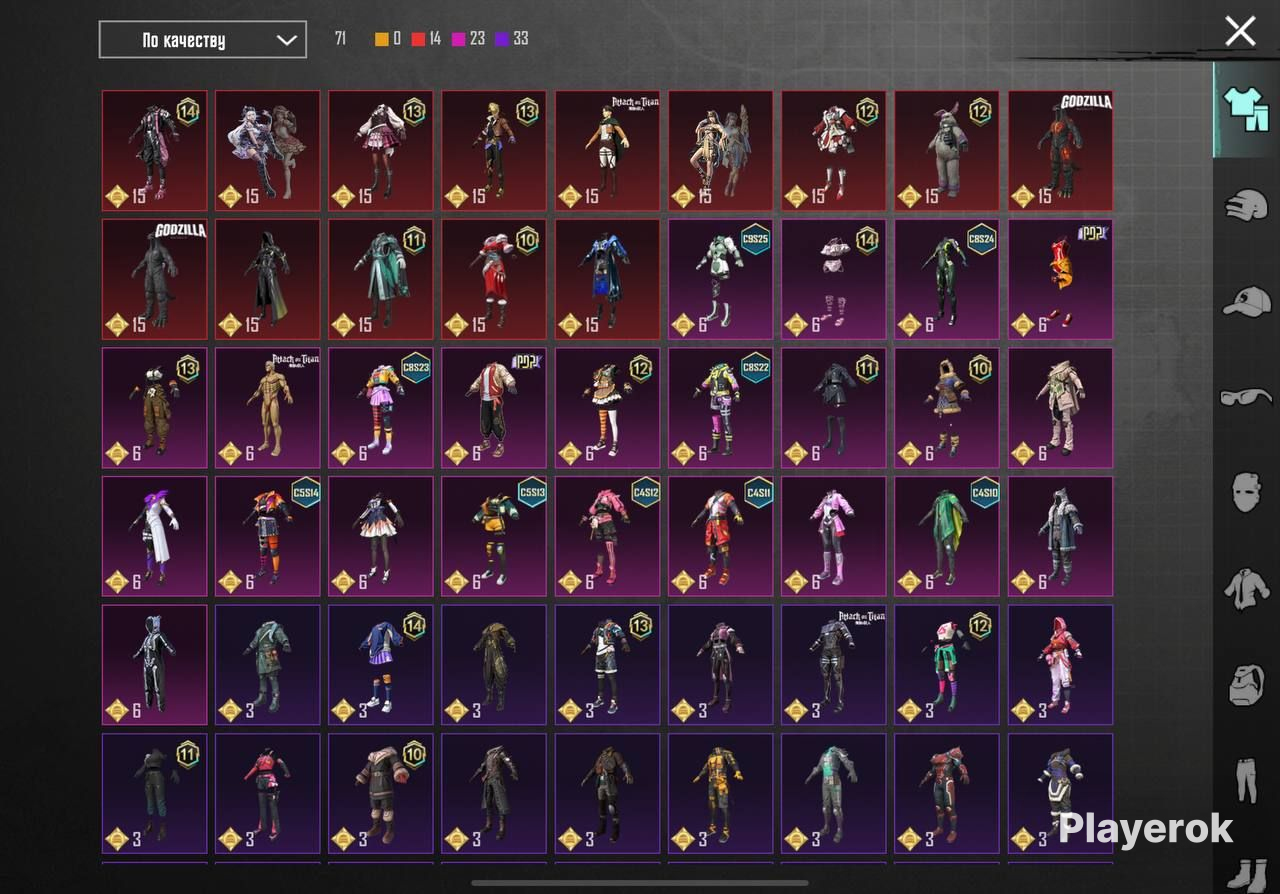This screenshot has height=894, width=1280.
Task: Select the red-glowing Godzilla outfit
Action: [x=1060, y=151]
